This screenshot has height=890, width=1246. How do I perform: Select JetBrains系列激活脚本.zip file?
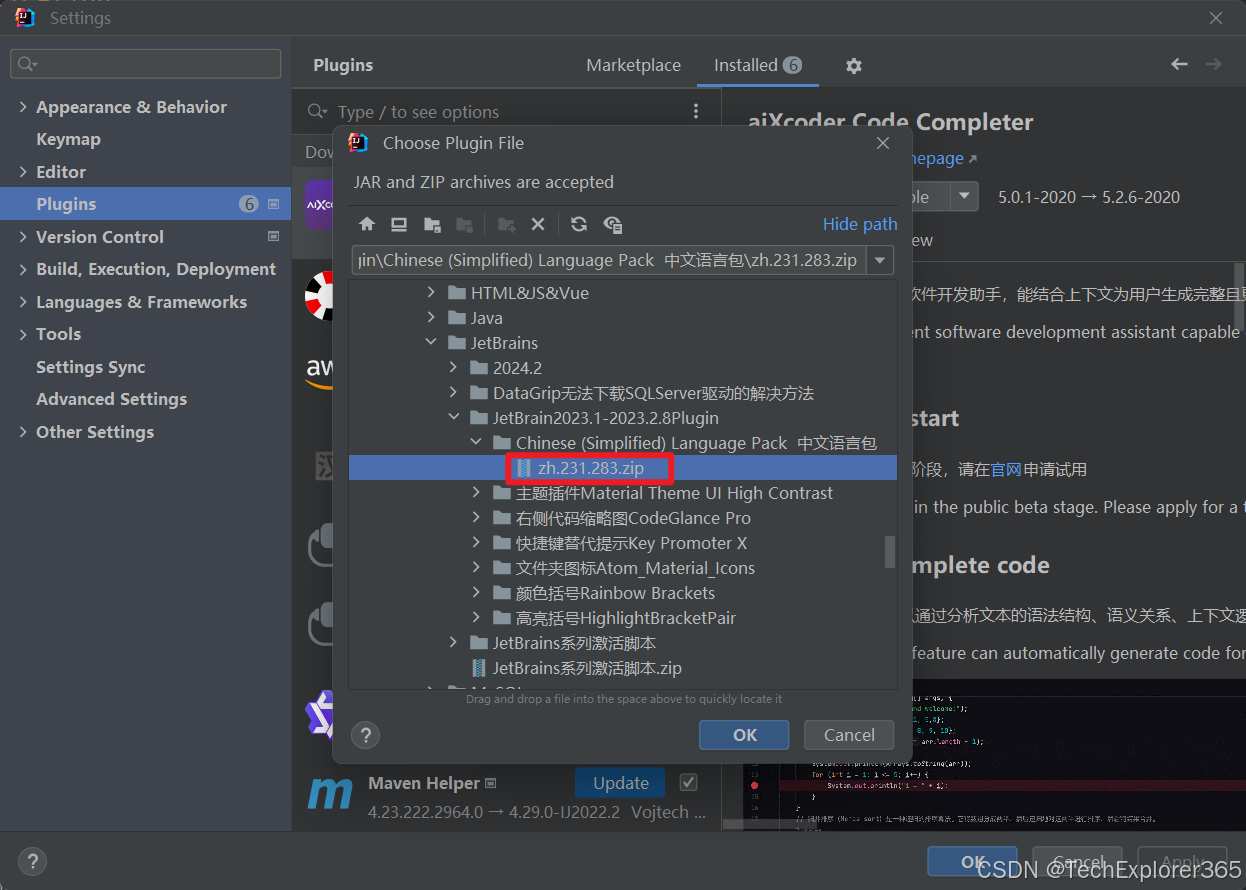pyautogui.click(x=587, y=668)
